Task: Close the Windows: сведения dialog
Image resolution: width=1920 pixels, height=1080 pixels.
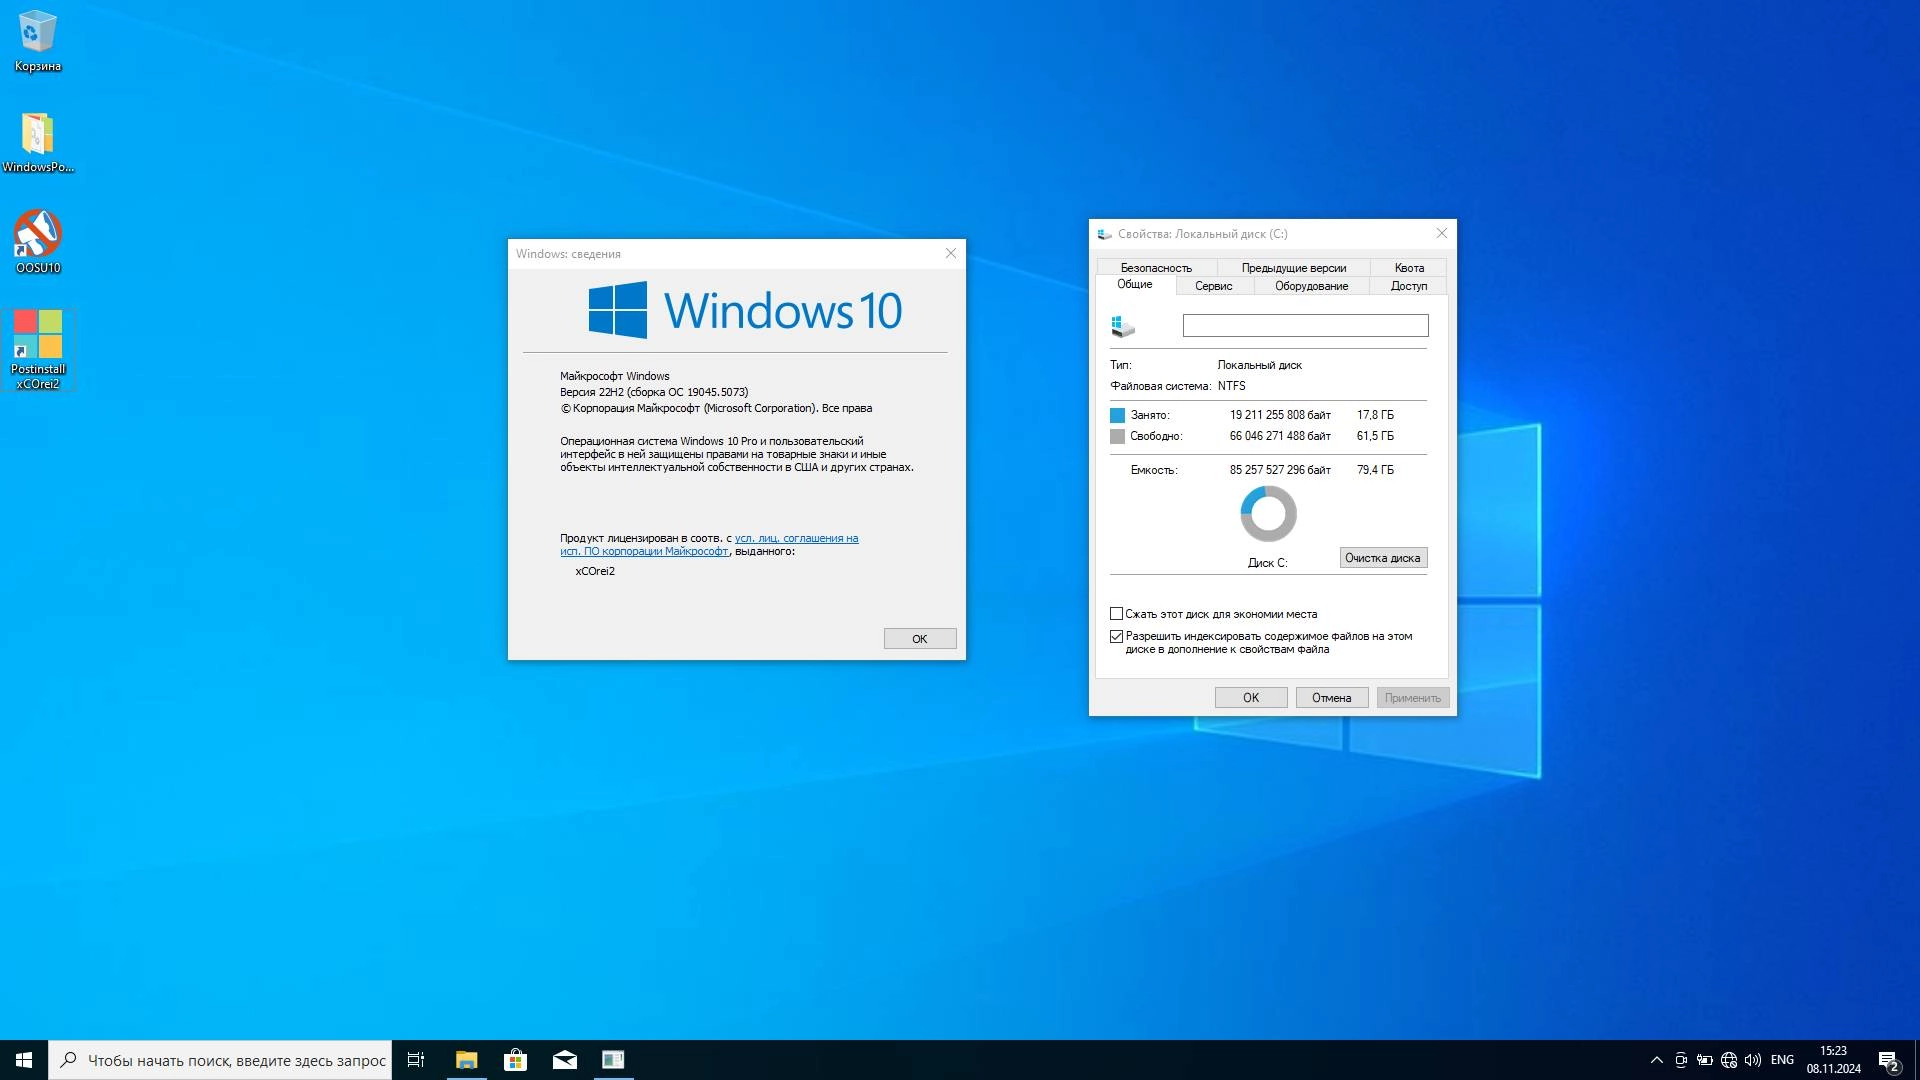Action: coord(951,254)
